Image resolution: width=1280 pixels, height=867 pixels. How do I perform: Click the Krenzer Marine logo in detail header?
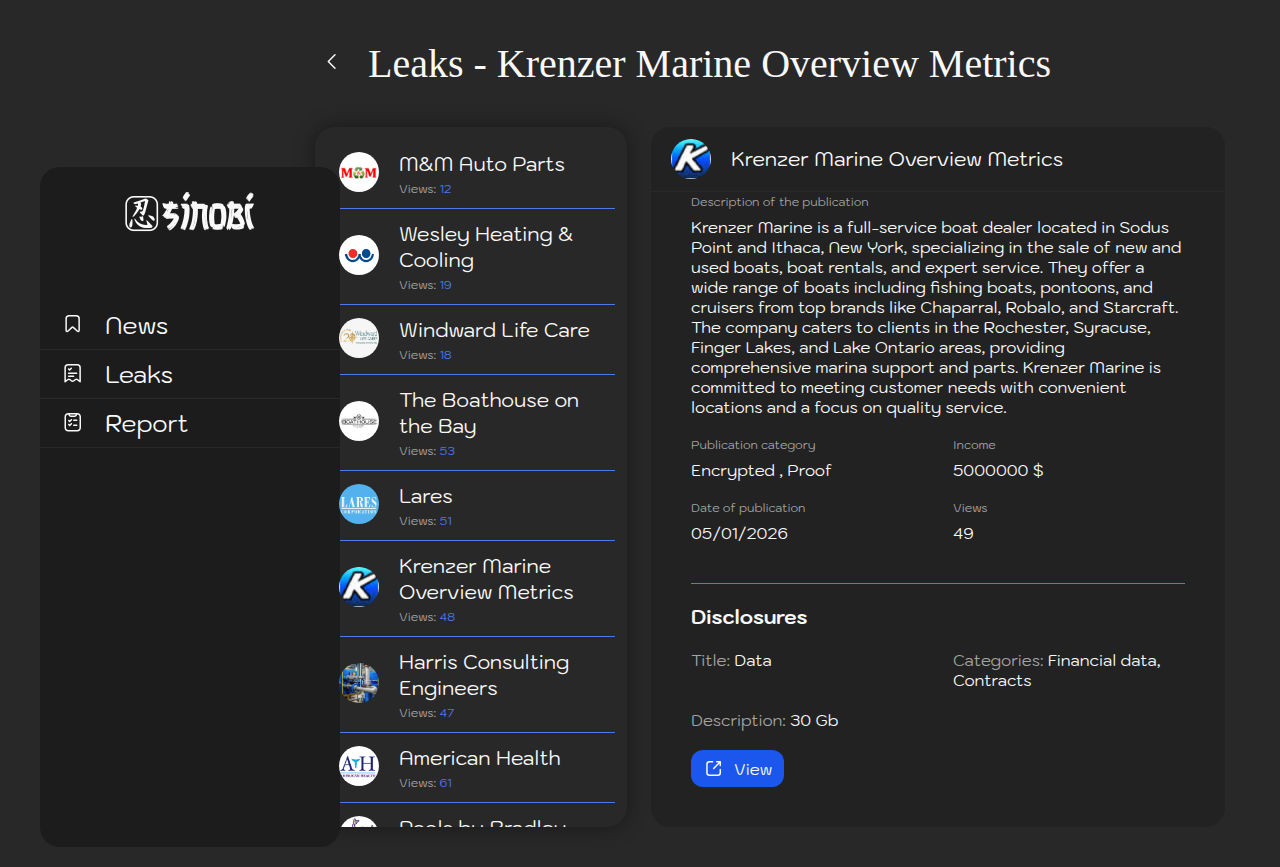point(690,159)
